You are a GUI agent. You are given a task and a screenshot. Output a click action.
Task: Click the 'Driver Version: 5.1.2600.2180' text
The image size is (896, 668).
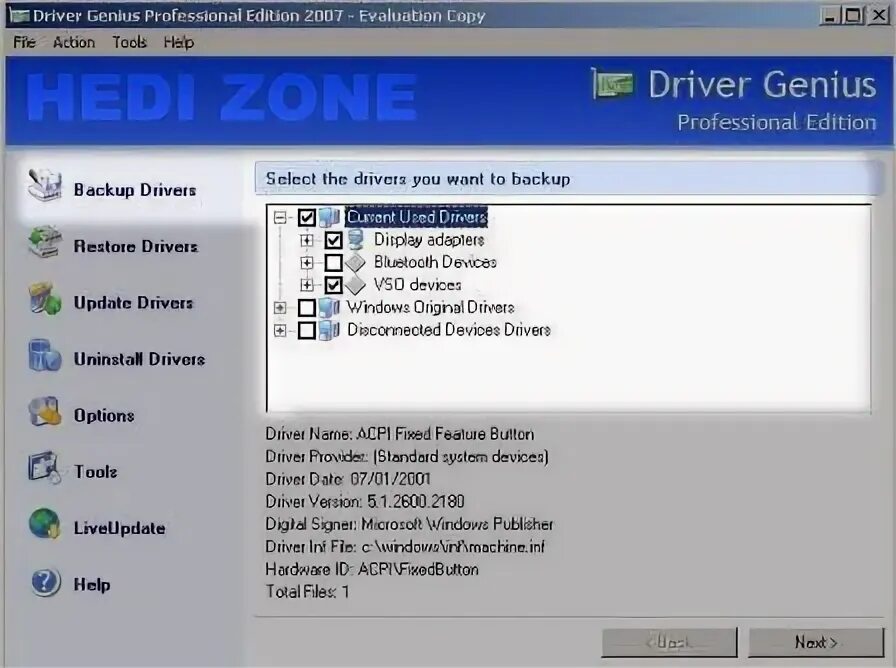(365, 502)
